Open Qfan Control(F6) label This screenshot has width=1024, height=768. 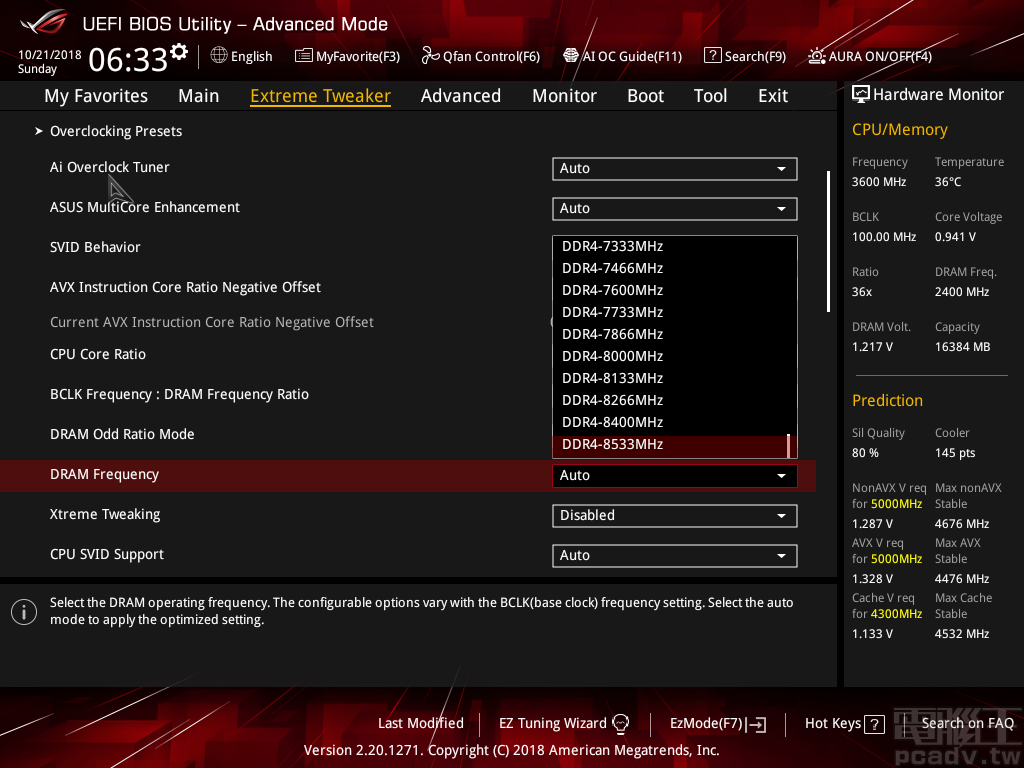point(491,56)
